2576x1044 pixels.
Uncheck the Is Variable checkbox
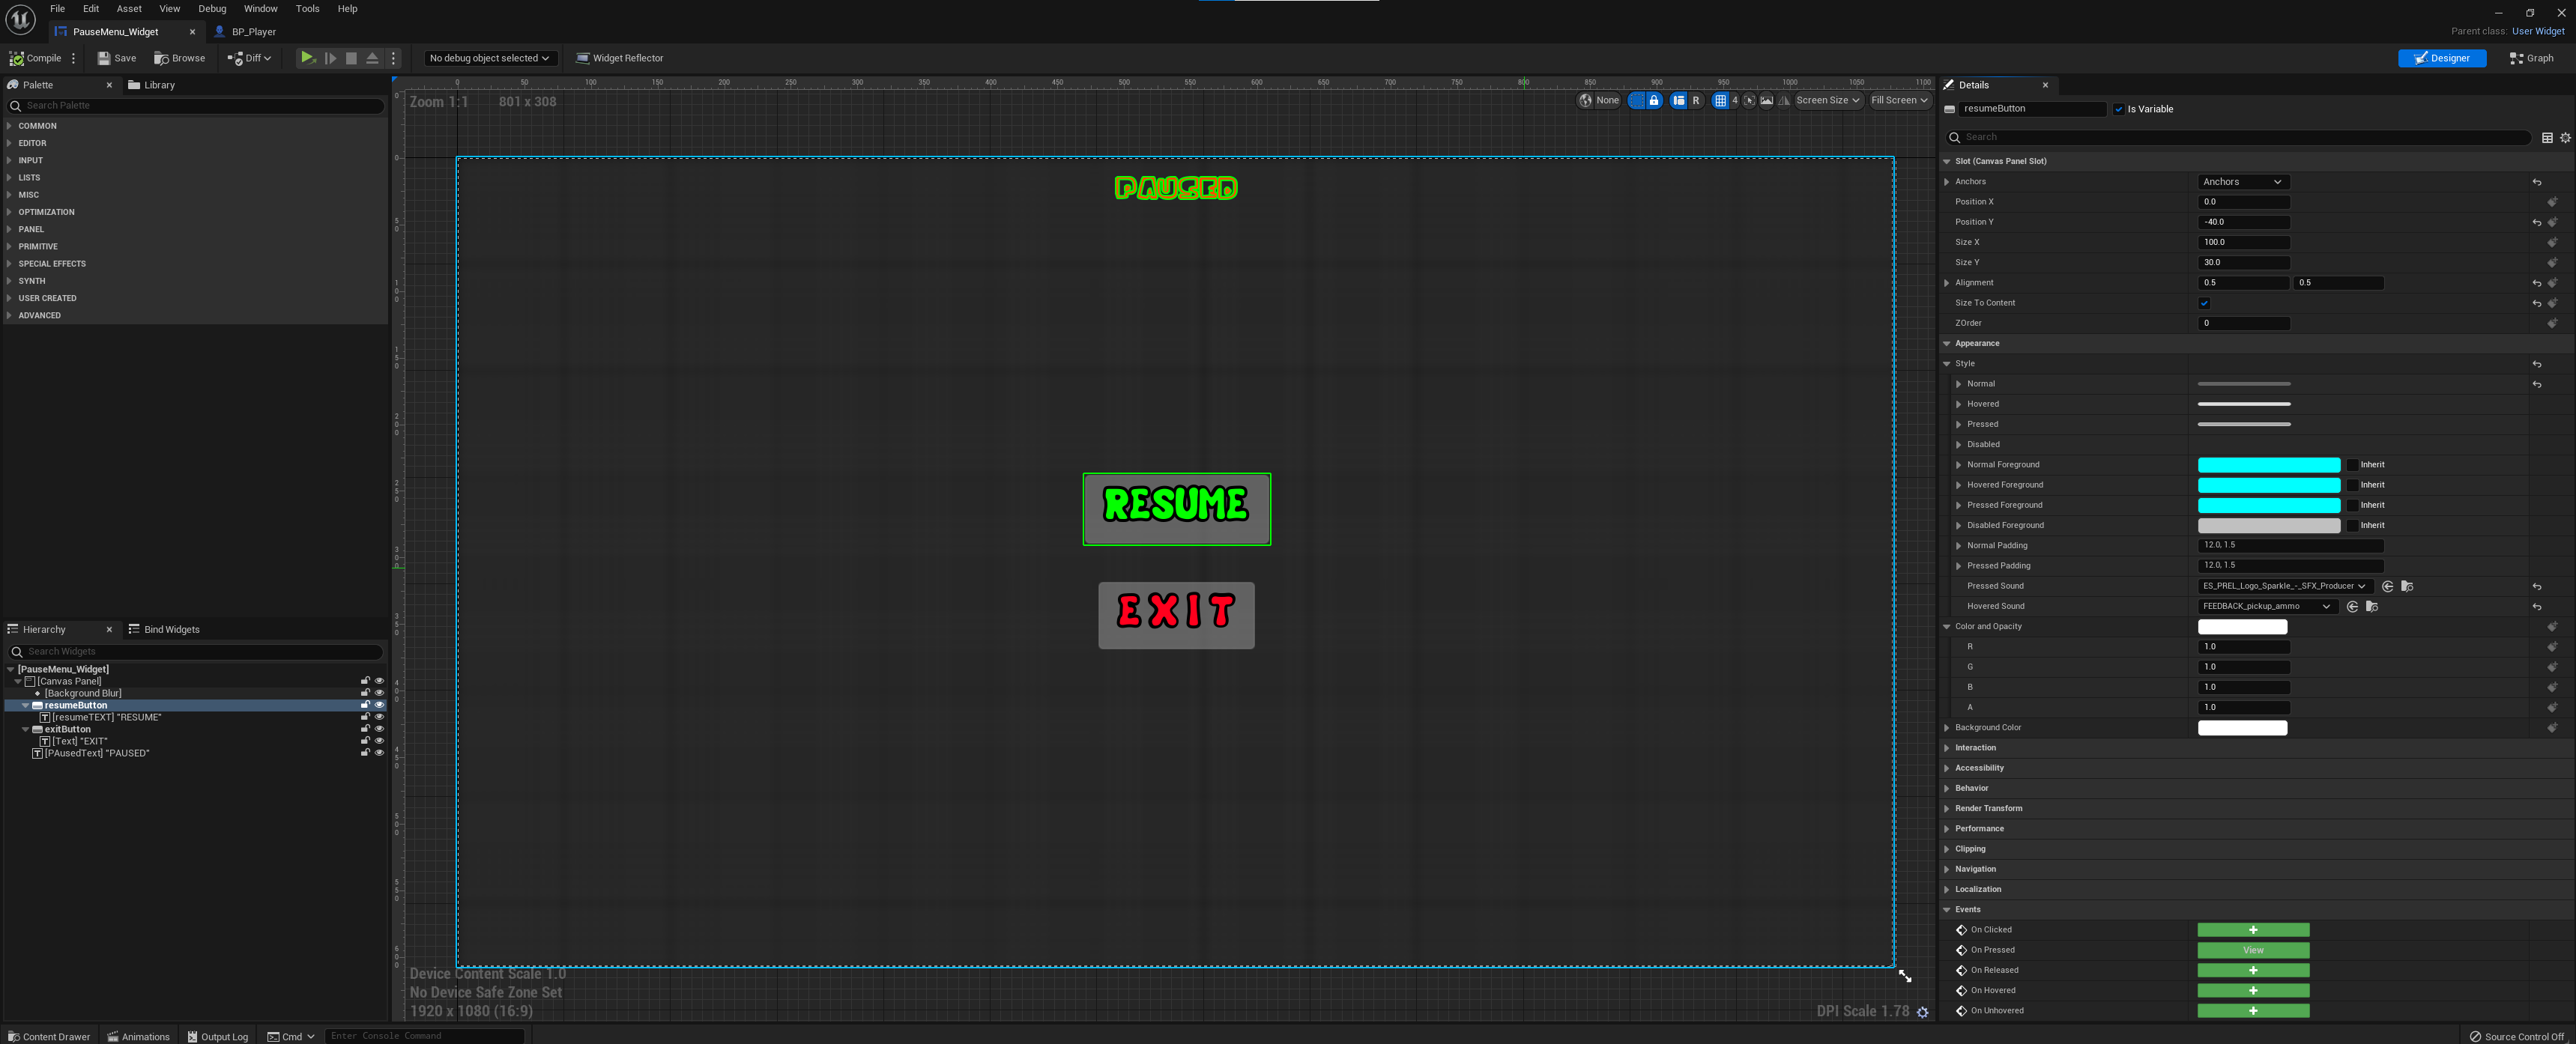2118,109
